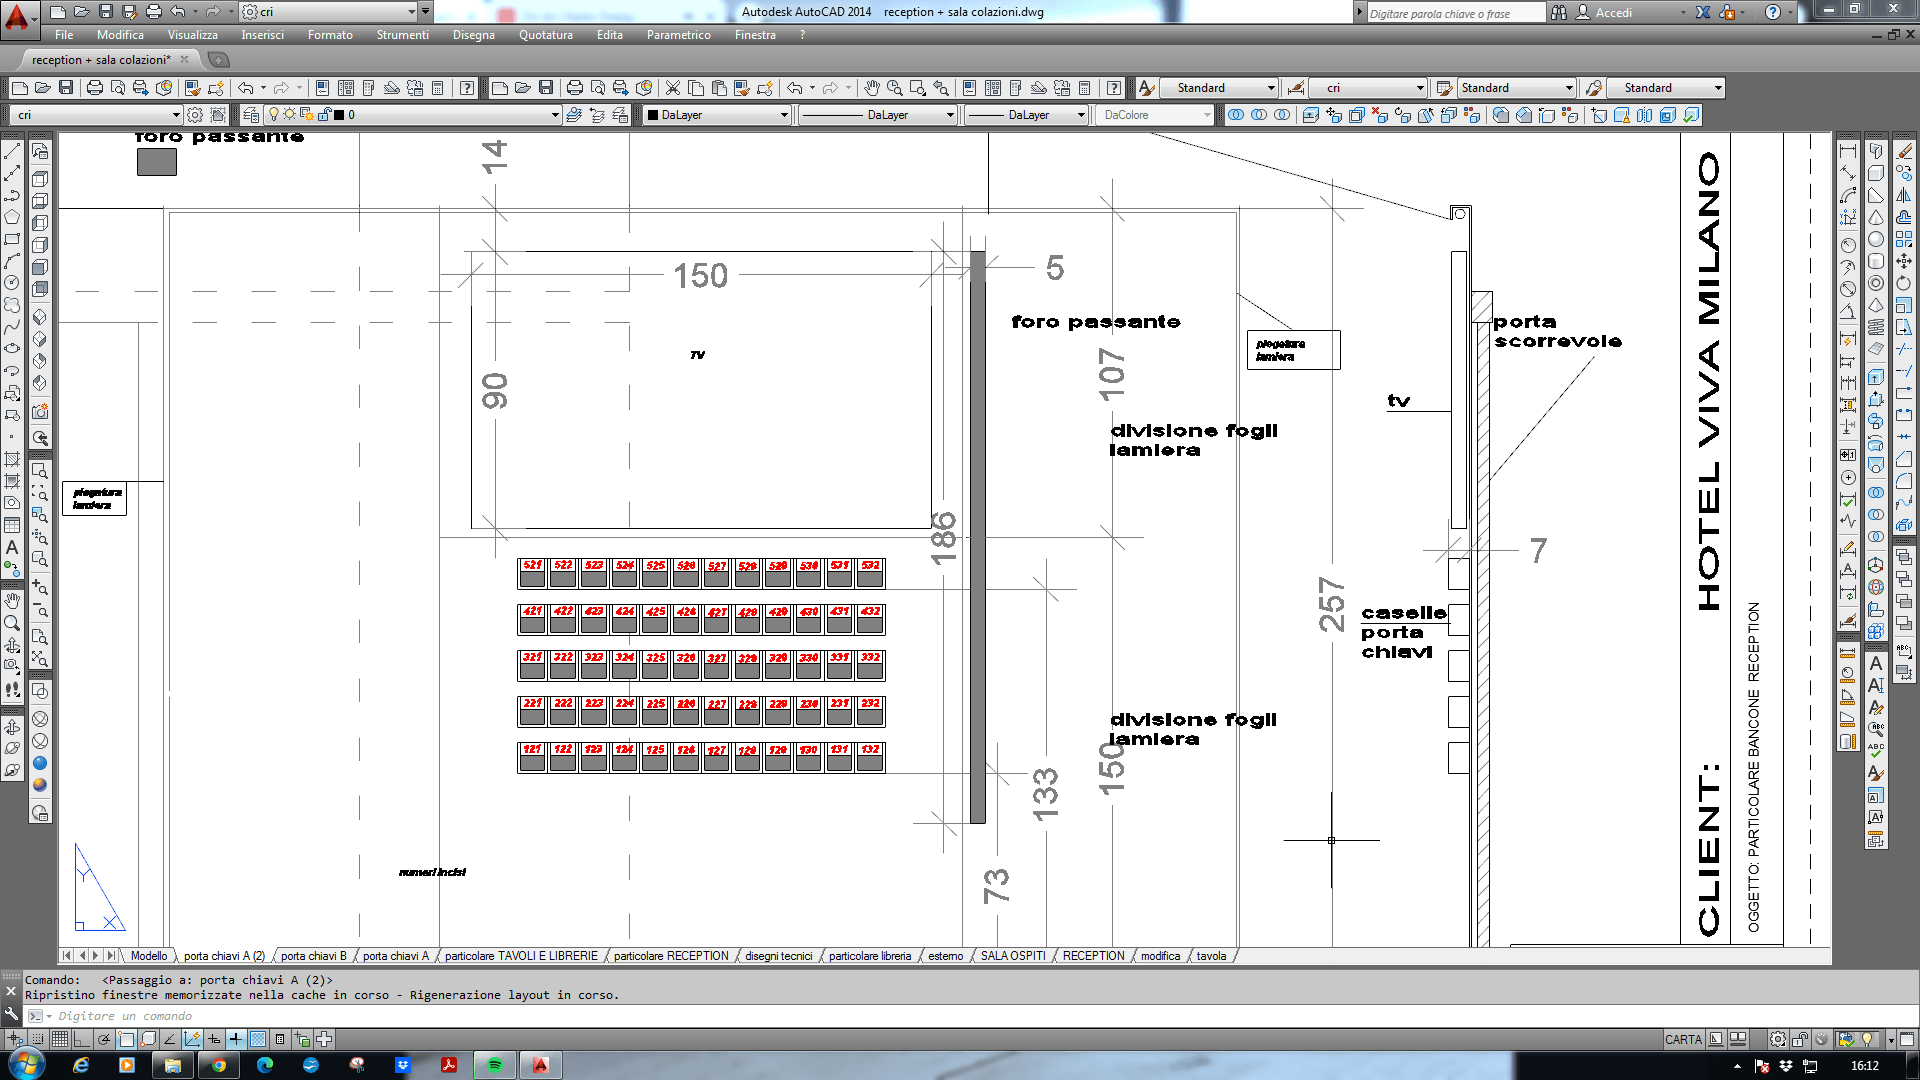Open the Quotatura menu

[x=545, y=35]
